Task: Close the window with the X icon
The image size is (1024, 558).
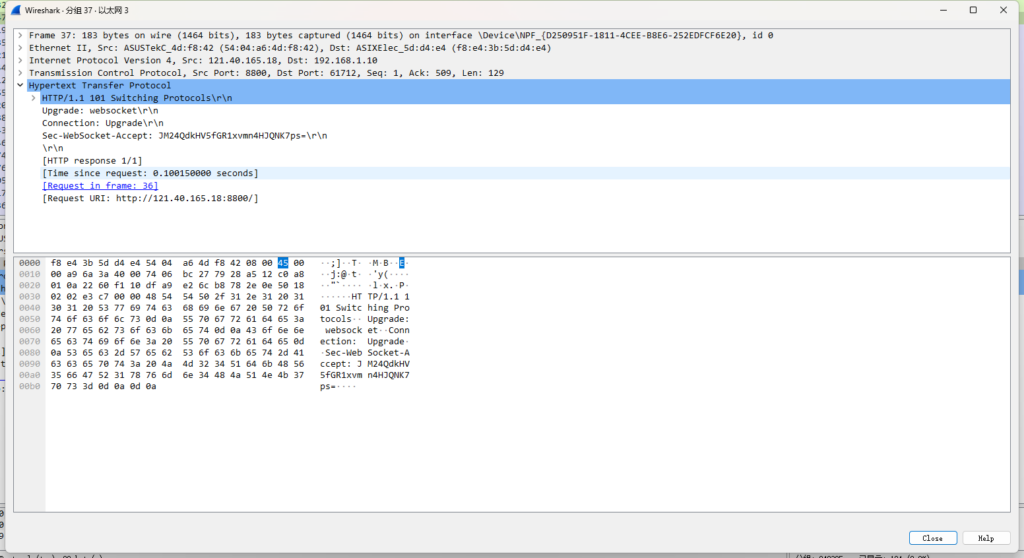Action: point(1003,10)
